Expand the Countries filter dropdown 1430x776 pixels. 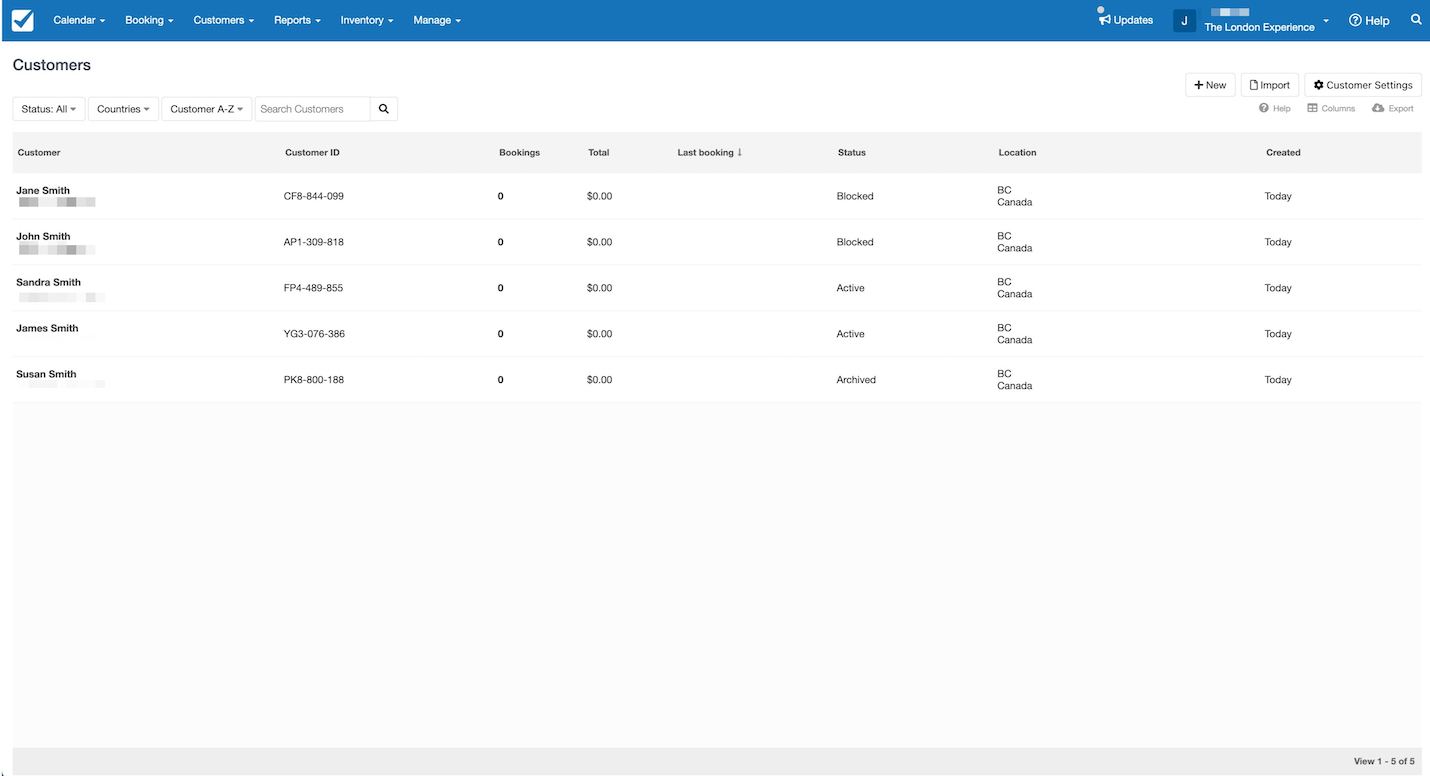pyautogui.click(x=123, y=109)
